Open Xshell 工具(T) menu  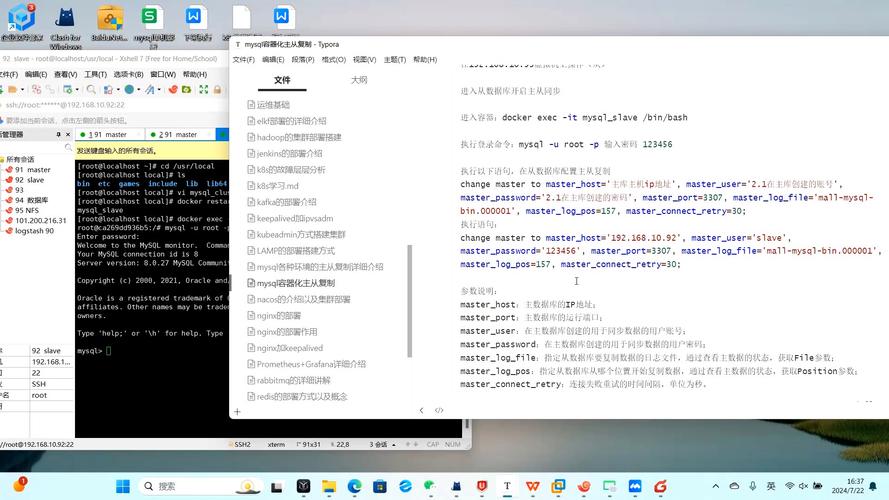(95, 74)
